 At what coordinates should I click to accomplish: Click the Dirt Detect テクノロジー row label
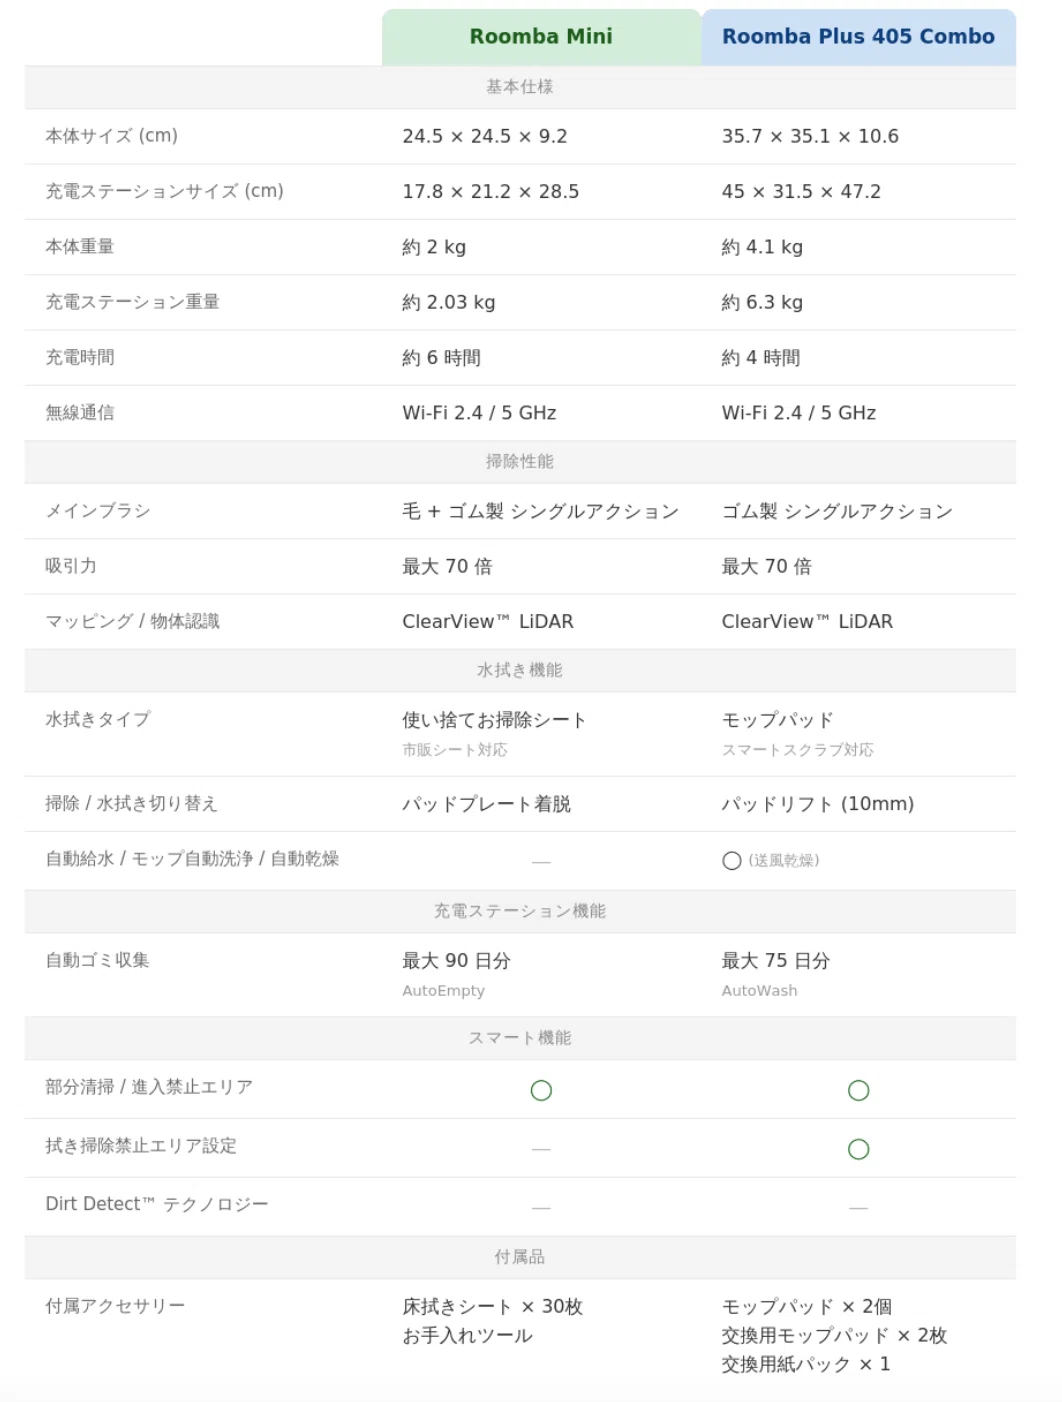(157, 1204)
